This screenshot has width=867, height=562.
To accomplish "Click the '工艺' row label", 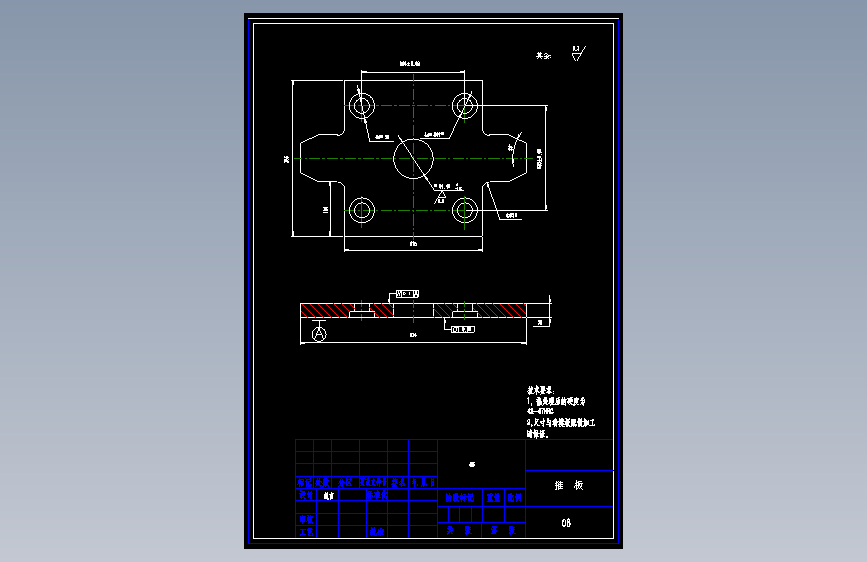I will 306,532.
